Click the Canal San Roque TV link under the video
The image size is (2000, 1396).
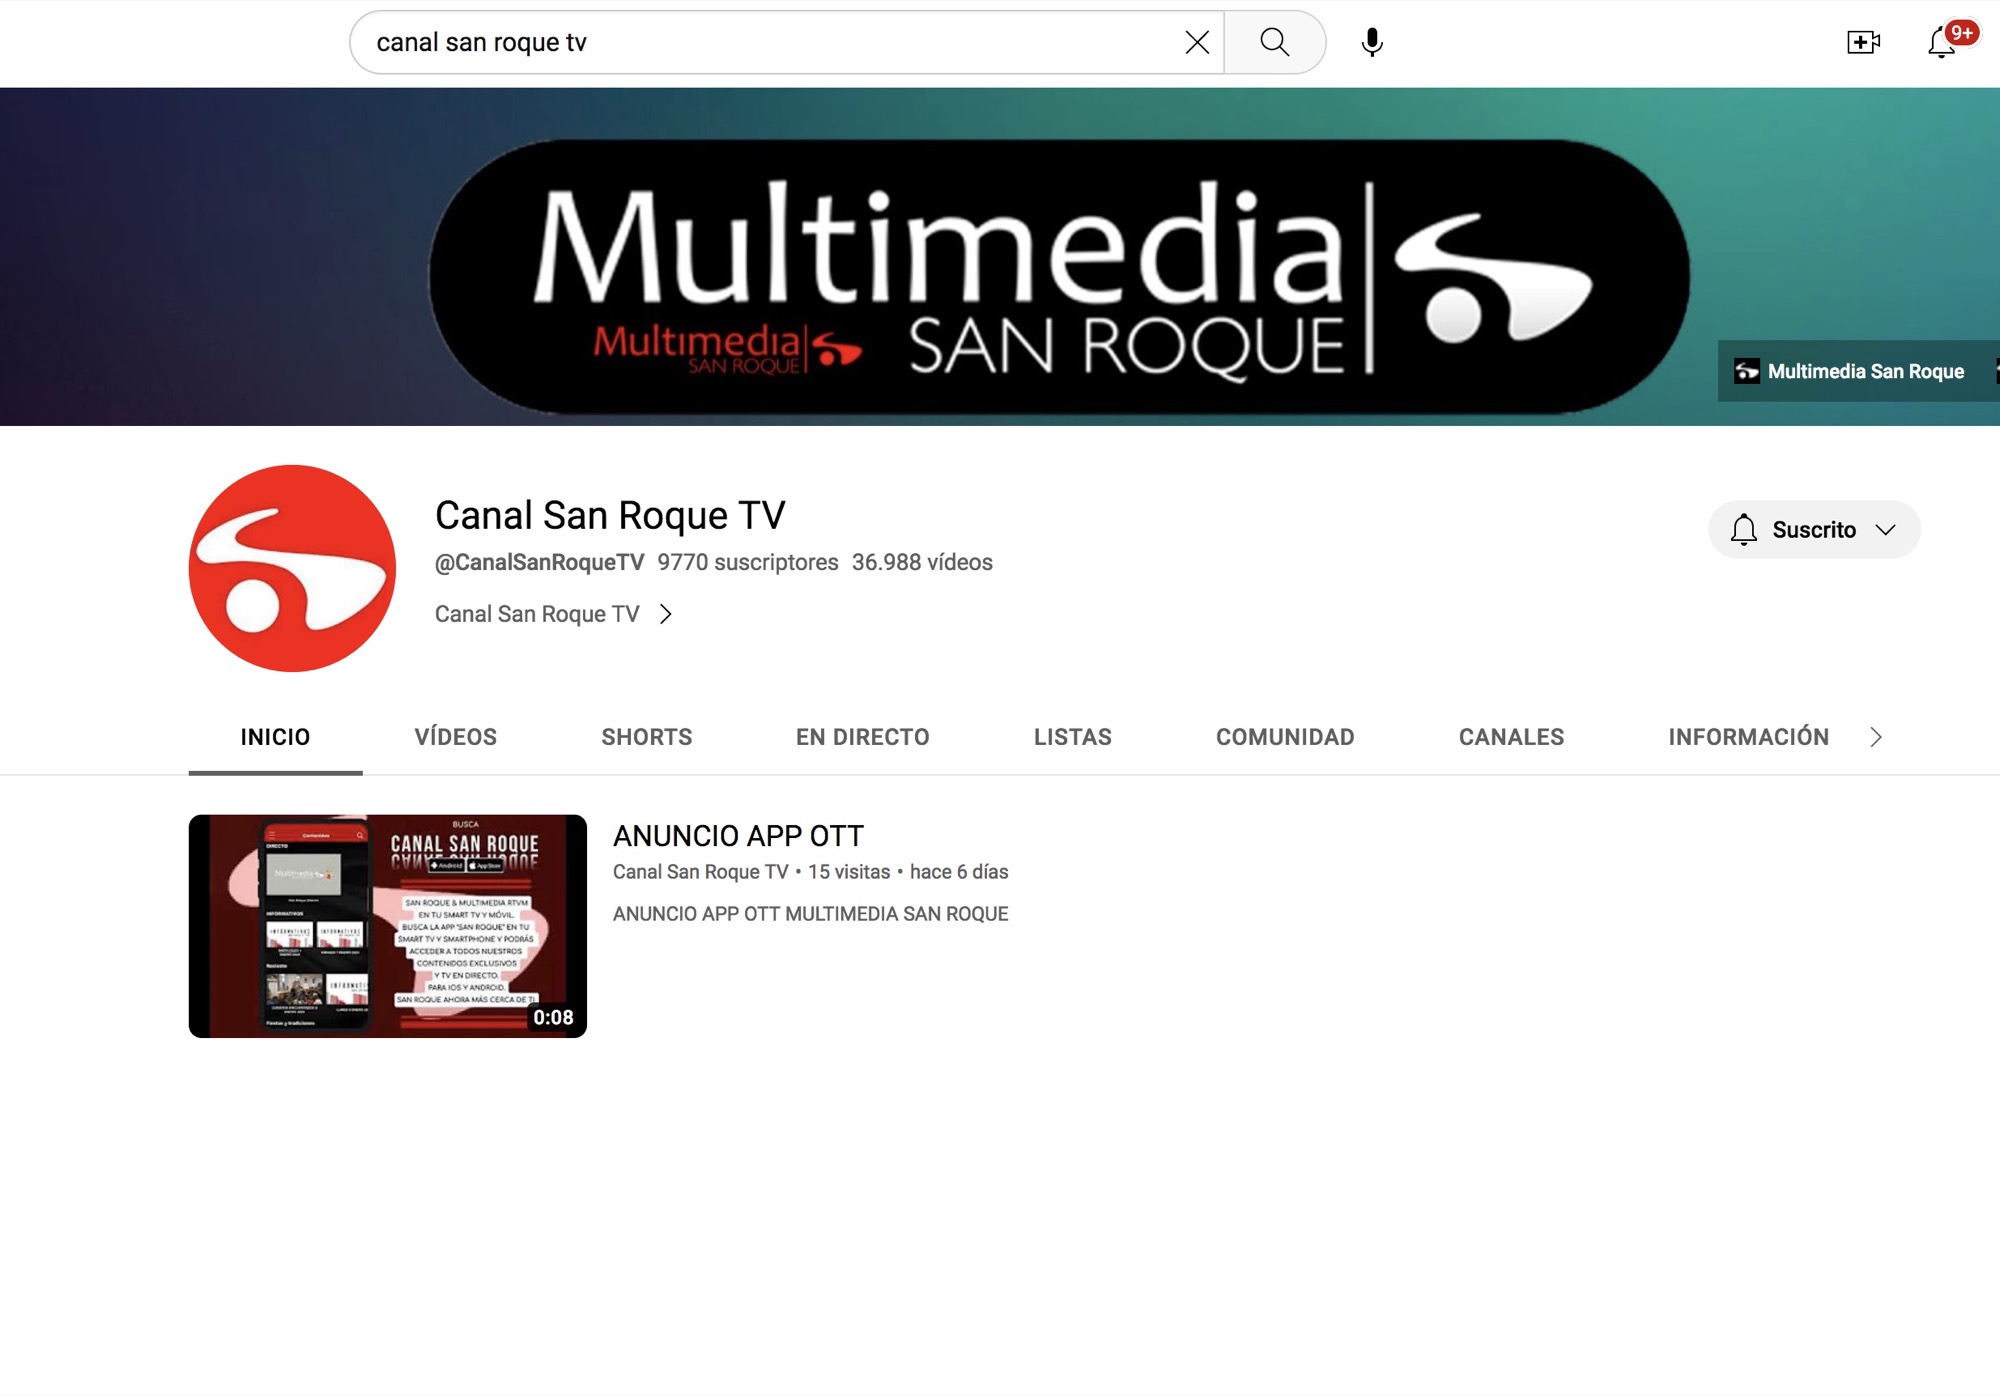pos(700,872)
